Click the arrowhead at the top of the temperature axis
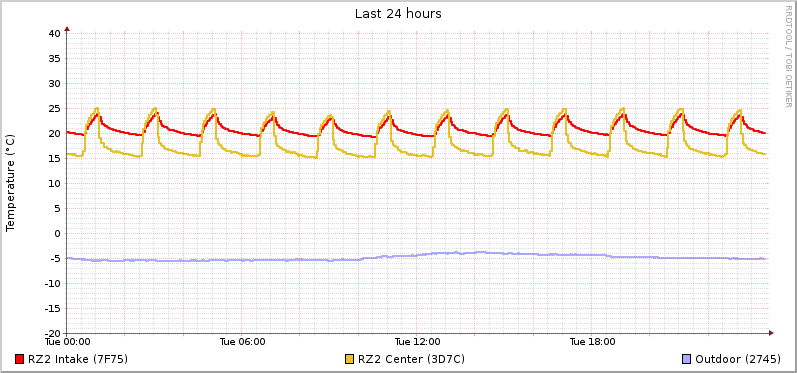Image resolution: width=797 pixels, height=373 pixels. click(x=67, y=28)
